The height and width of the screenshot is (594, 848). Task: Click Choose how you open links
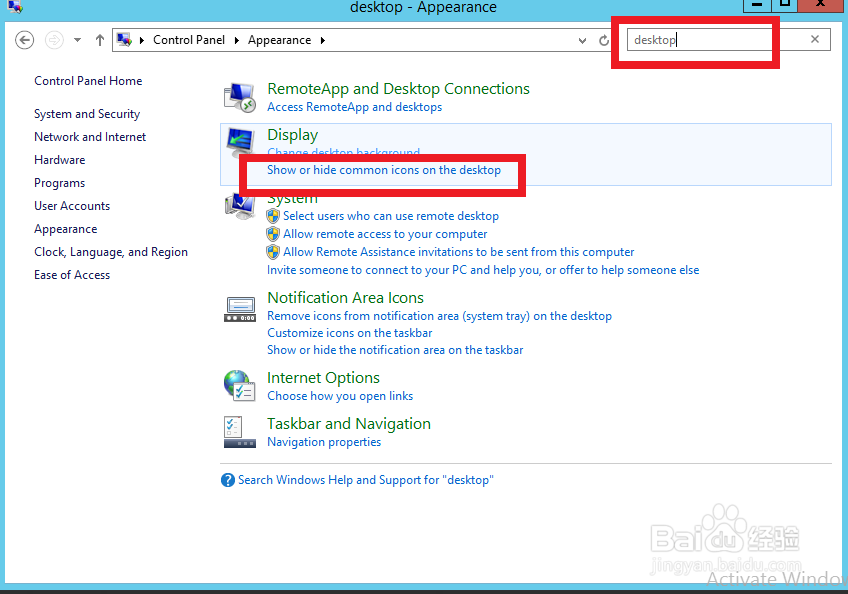pyautogui.click(x=340, y=396)
